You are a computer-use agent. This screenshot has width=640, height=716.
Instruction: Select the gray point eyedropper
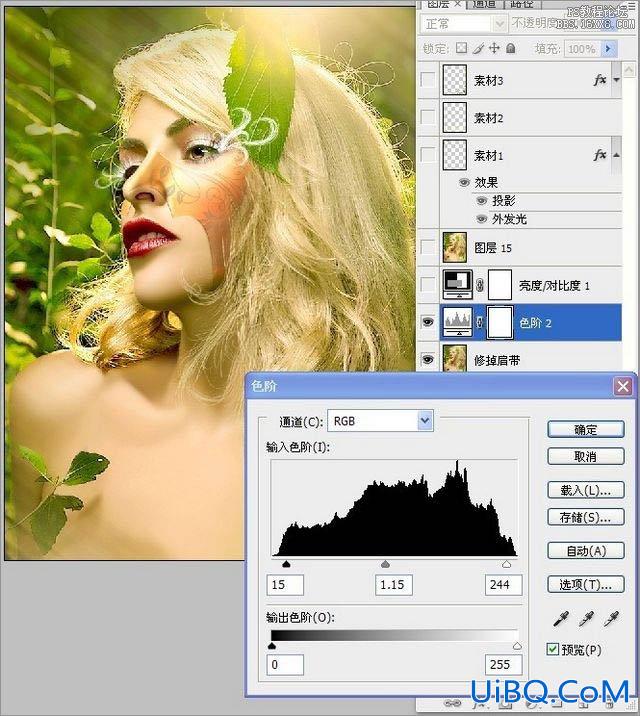586,618
